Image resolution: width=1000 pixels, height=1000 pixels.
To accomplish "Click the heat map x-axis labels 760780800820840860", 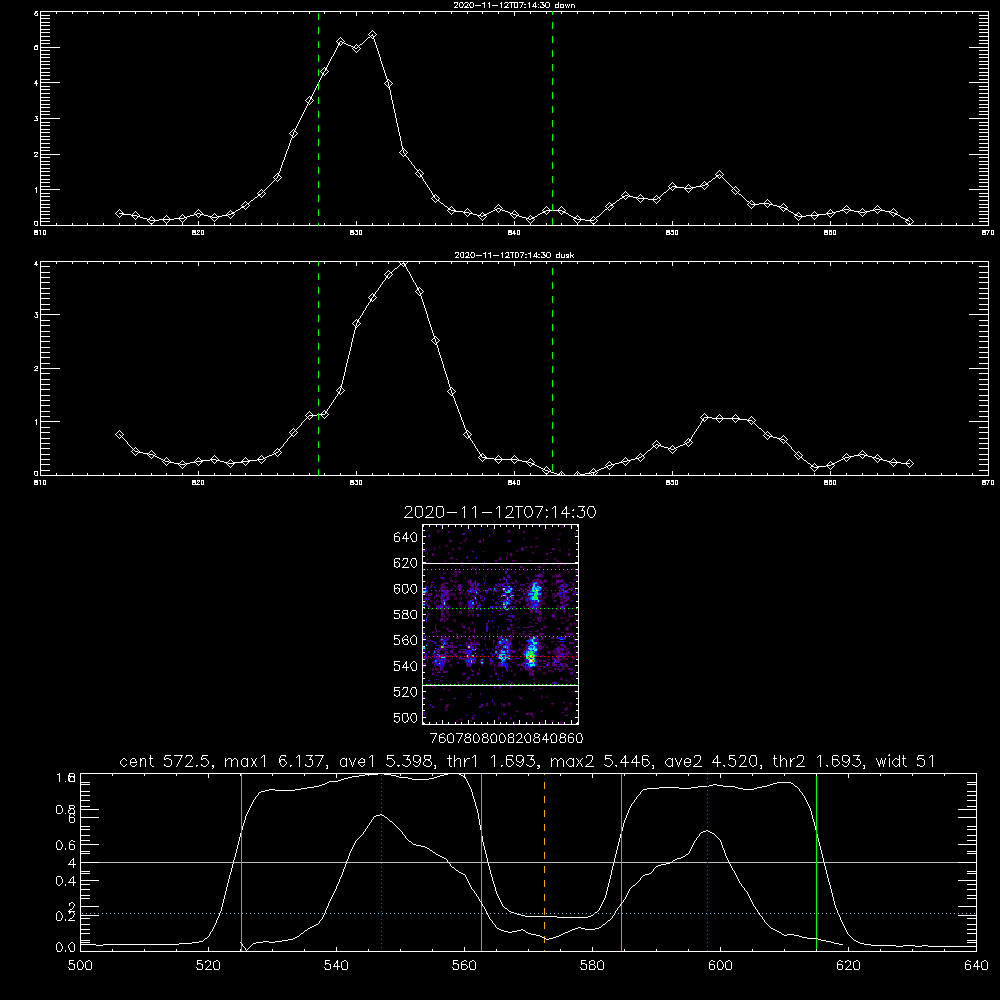I will [506, 738].
